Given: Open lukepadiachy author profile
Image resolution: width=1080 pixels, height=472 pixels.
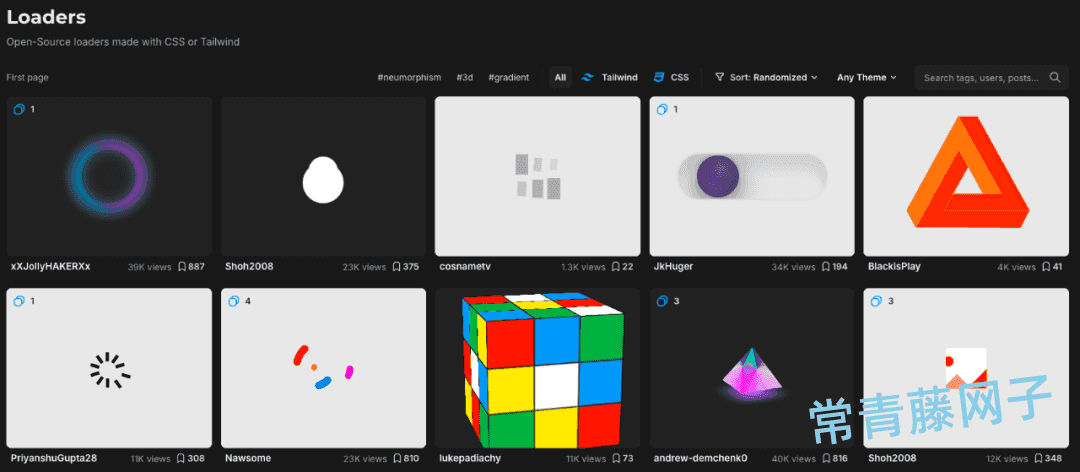Looking at the screenshot, I should click(470, 458).
